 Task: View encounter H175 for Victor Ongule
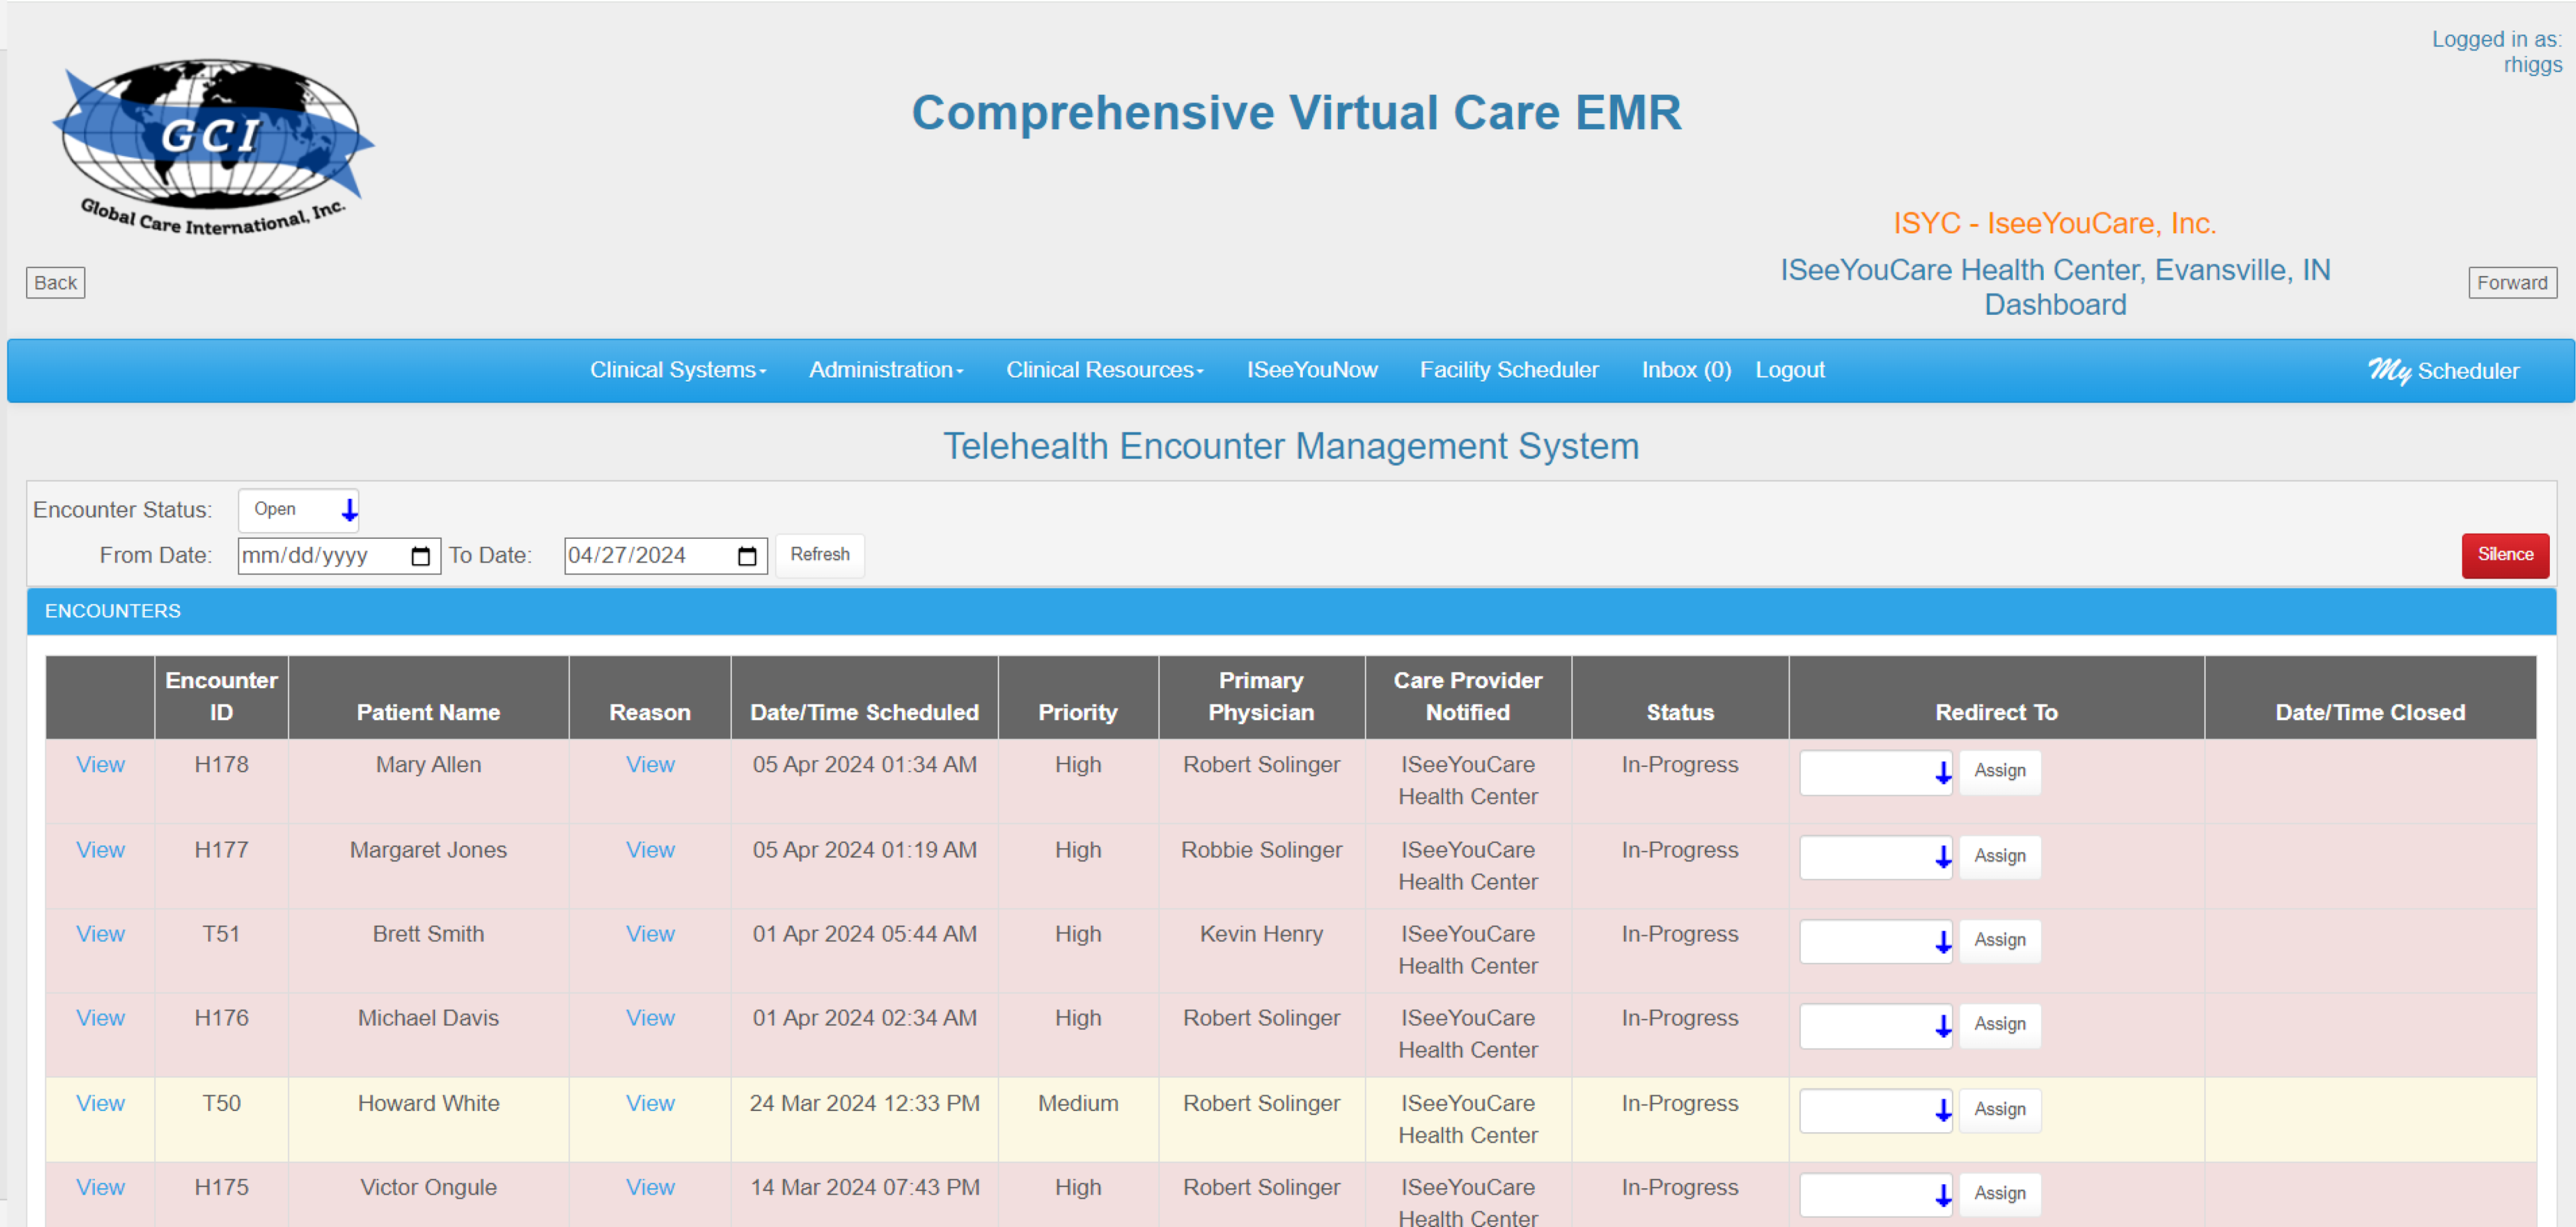tap(100, 1187)
